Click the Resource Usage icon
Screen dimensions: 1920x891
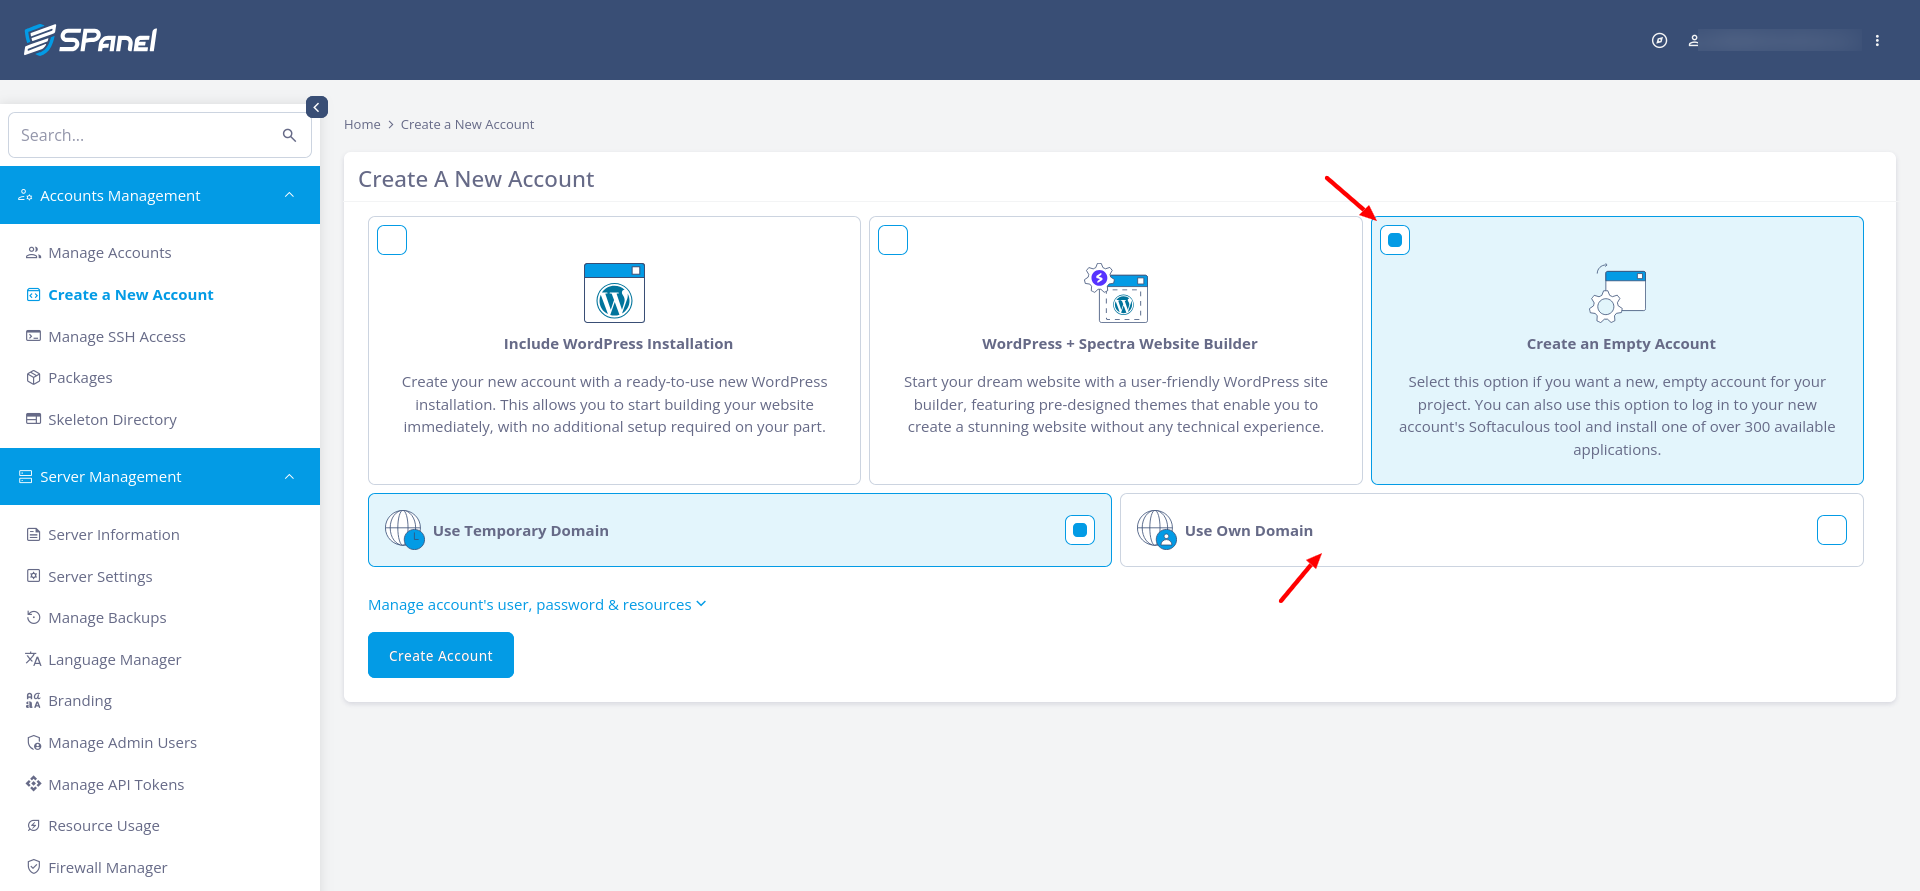(33, 825)
